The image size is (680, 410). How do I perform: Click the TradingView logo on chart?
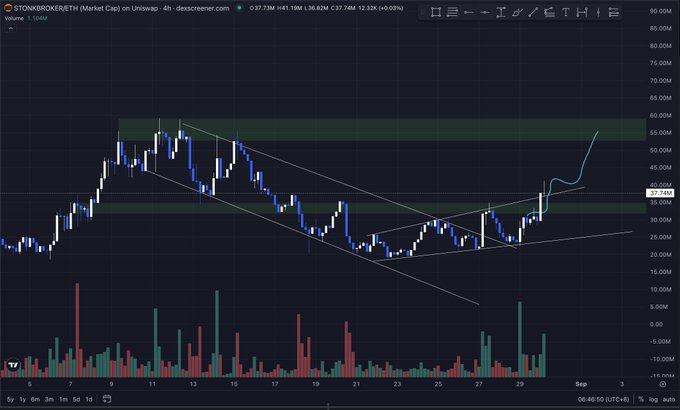[x=13, y=365]
